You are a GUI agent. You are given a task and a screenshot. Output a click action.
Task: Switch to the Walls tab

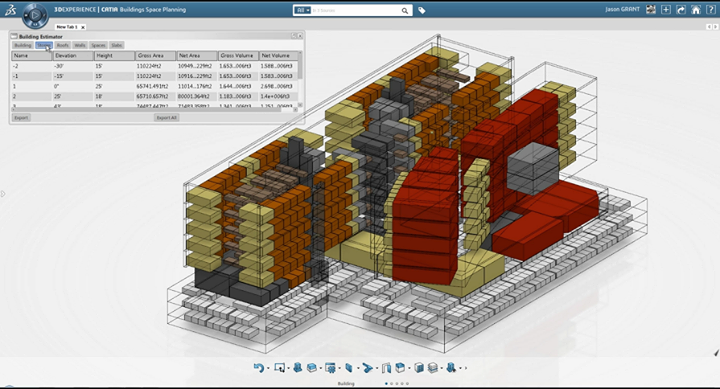80,45
